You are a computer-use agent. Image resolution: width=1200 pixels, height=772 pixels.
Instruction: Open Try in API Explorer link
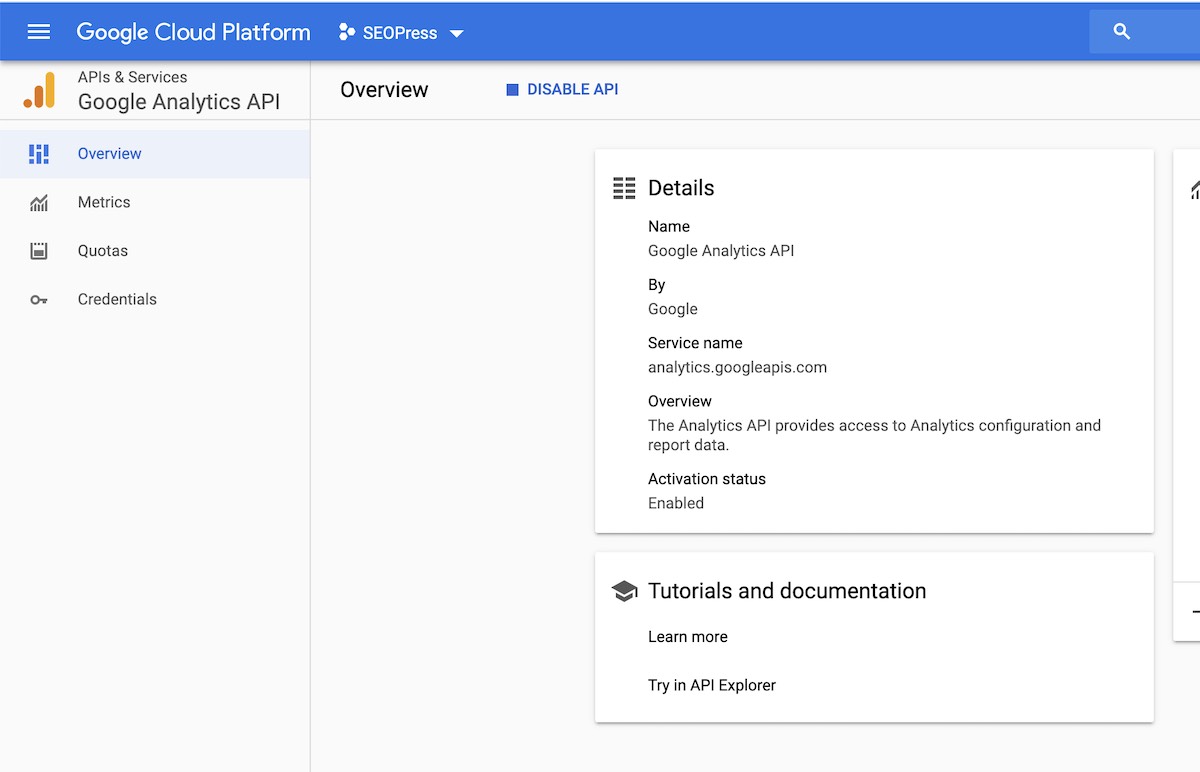[712, 685]
